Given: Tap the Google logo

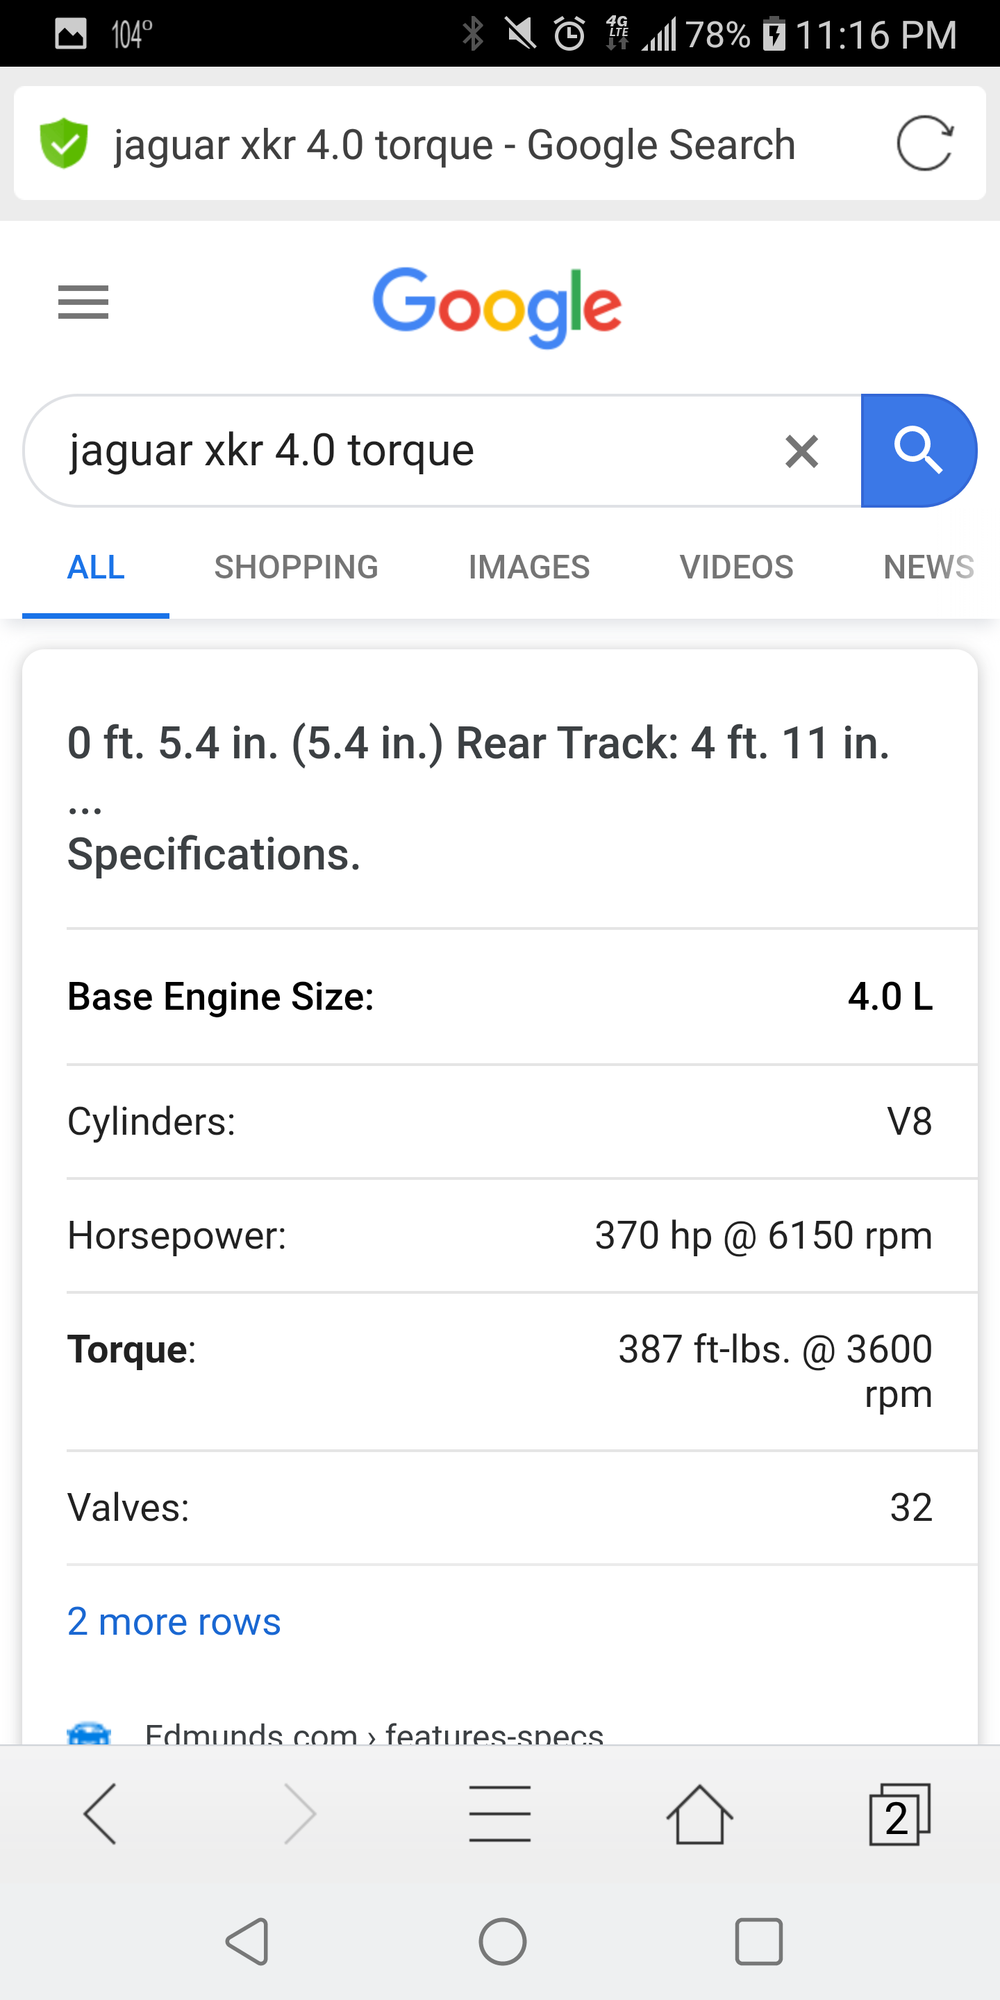Looking at the screenshot, I should click(497, 305).
